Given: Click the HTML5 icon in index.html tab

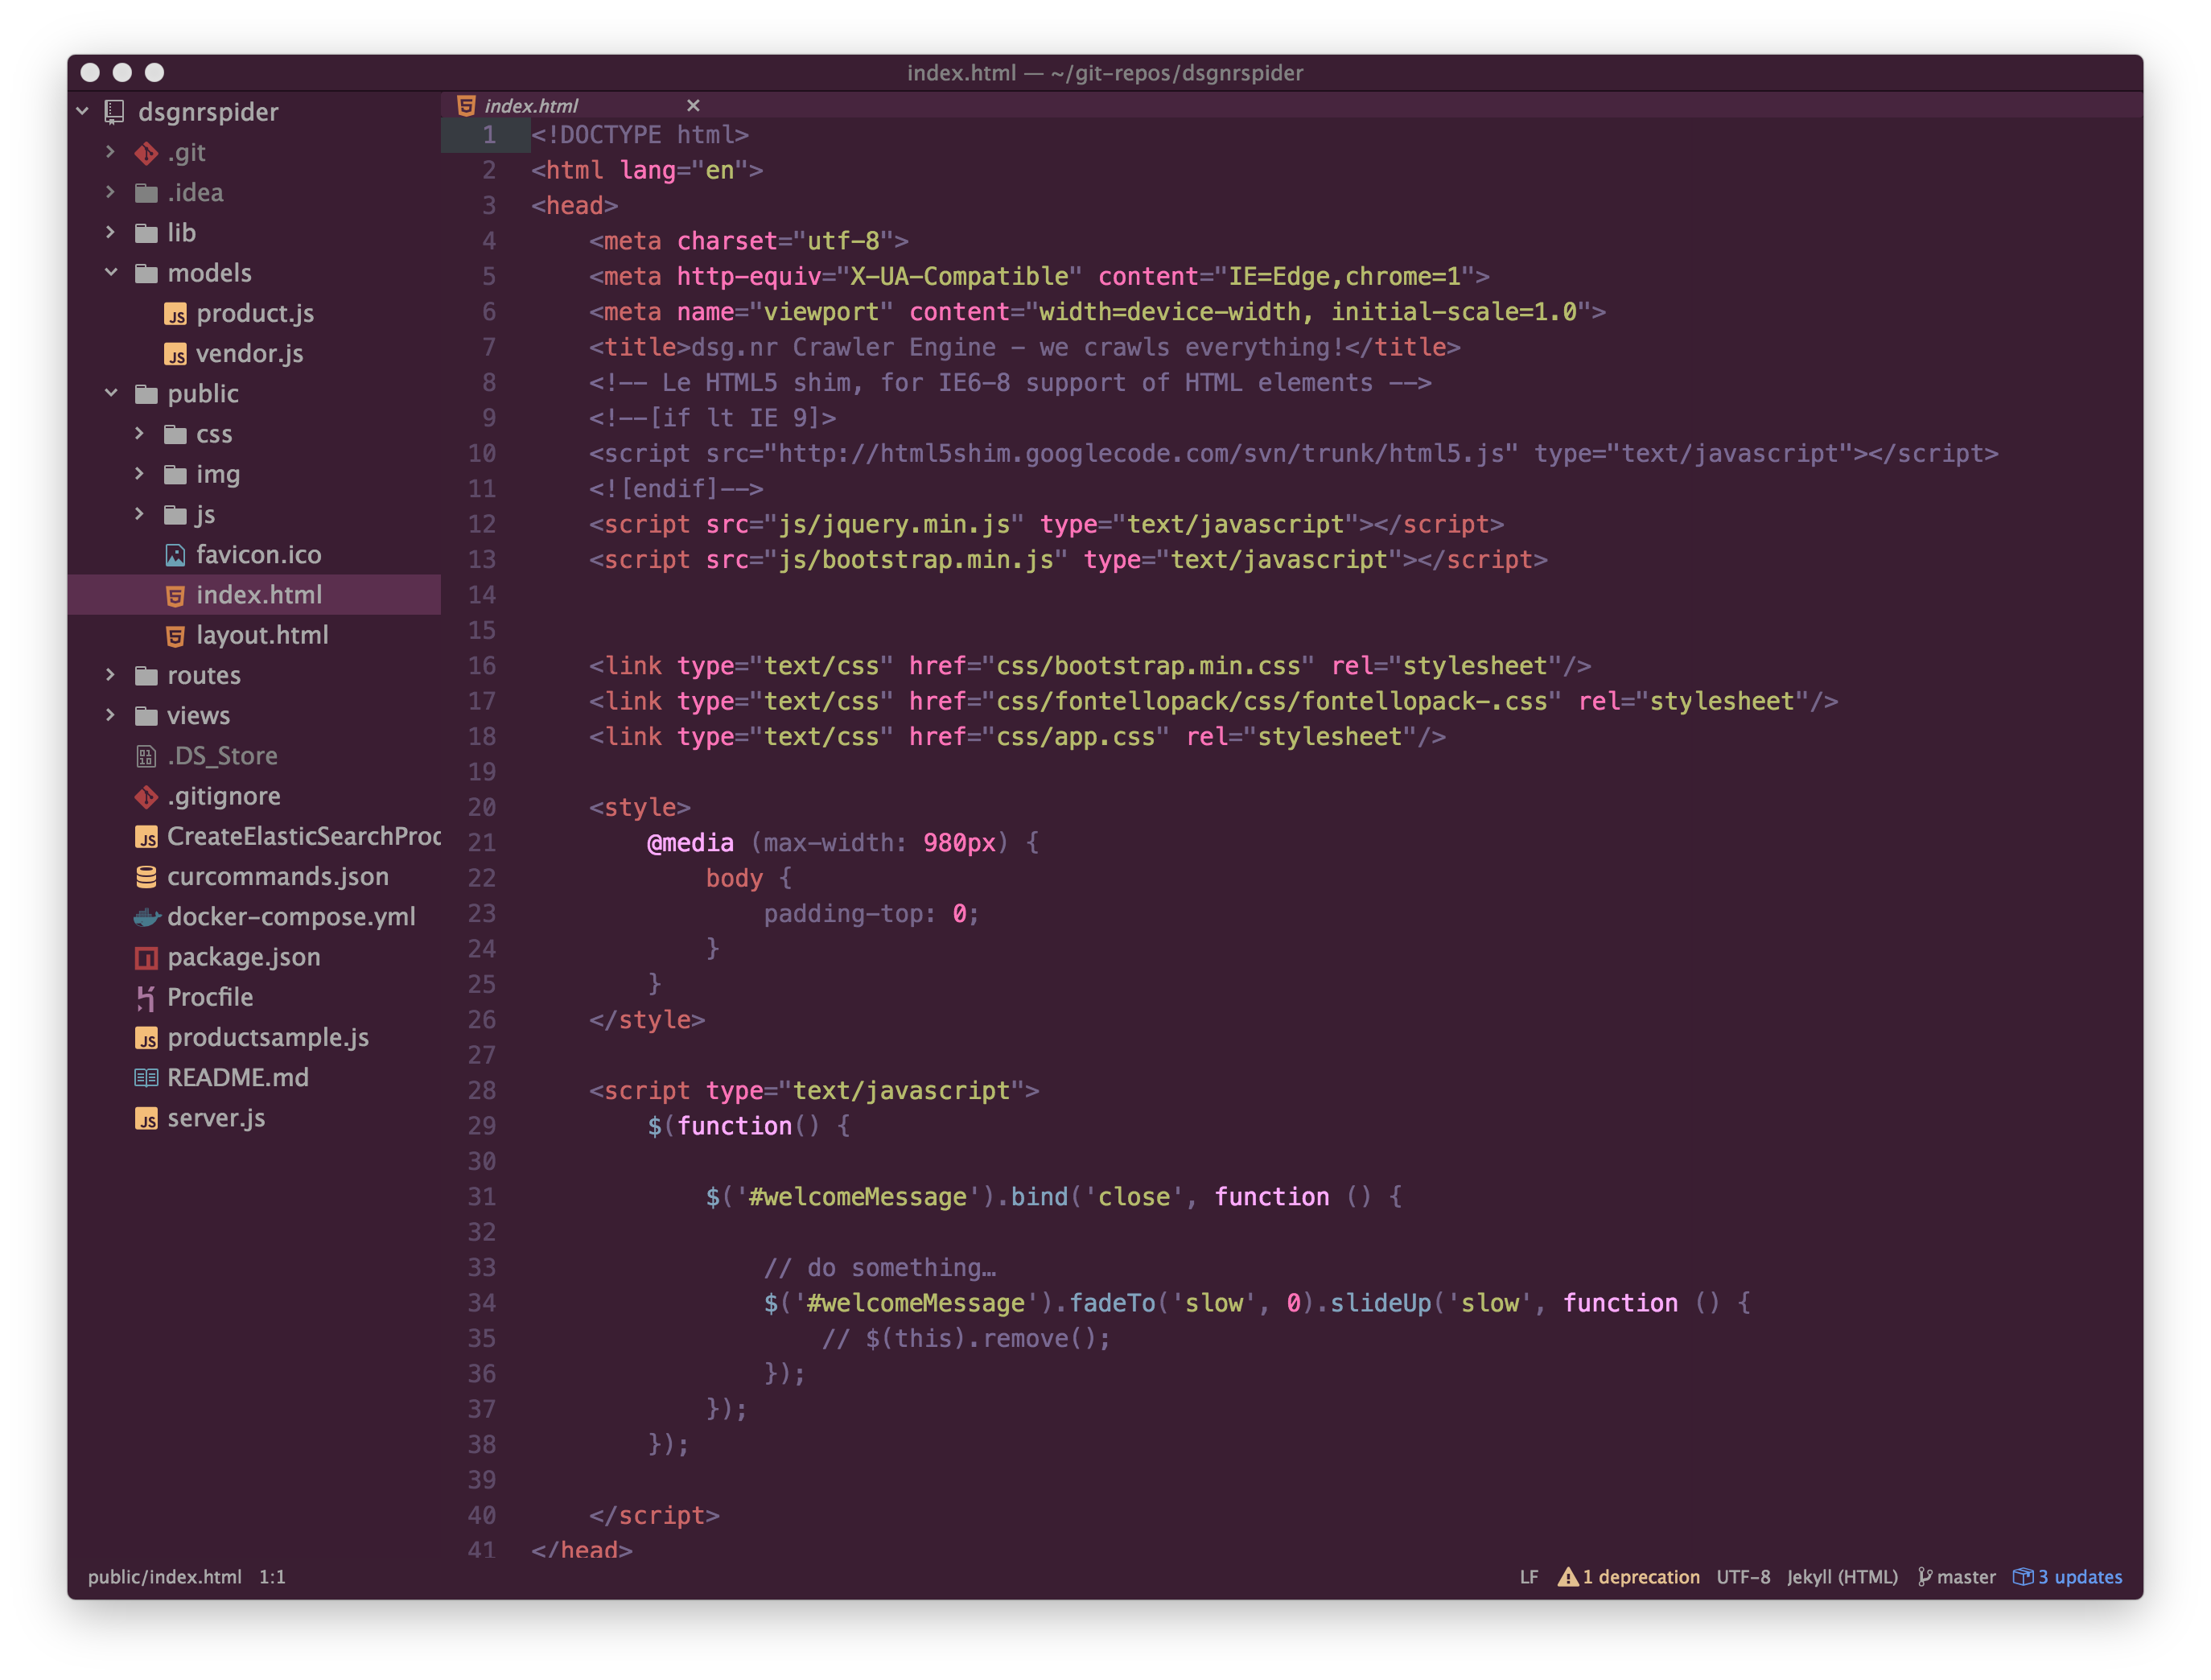Looking at the screenshot, I should 466,105.
